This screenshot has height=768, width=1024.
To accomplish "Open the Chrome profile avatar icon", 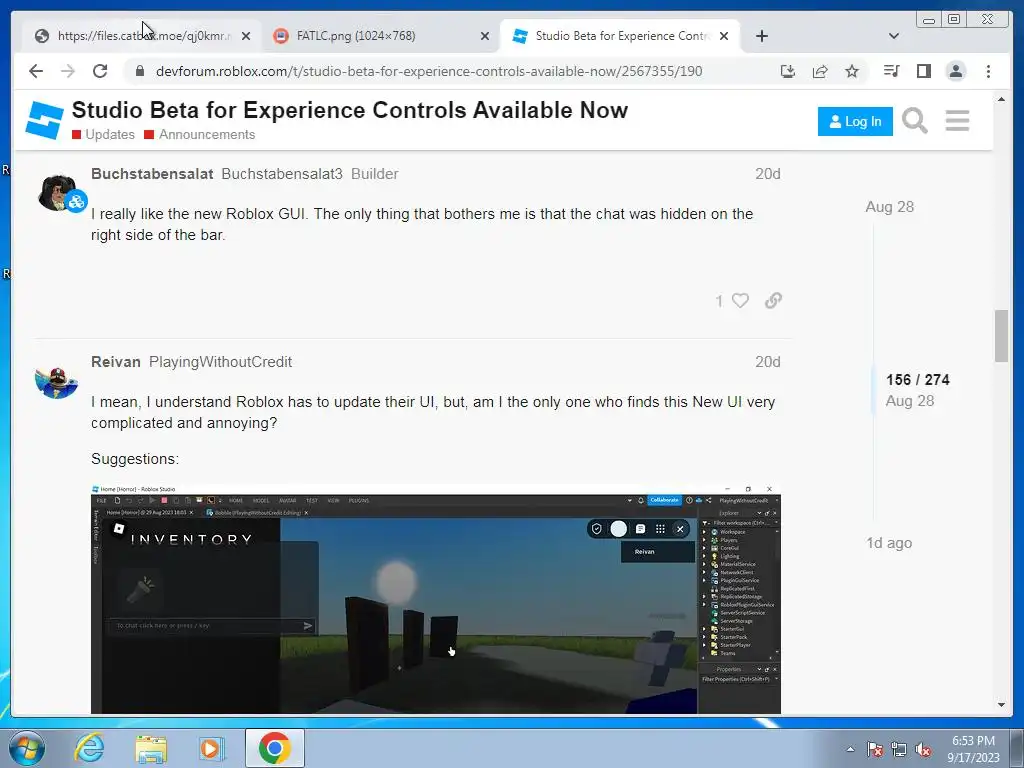I will coord(955,71).
